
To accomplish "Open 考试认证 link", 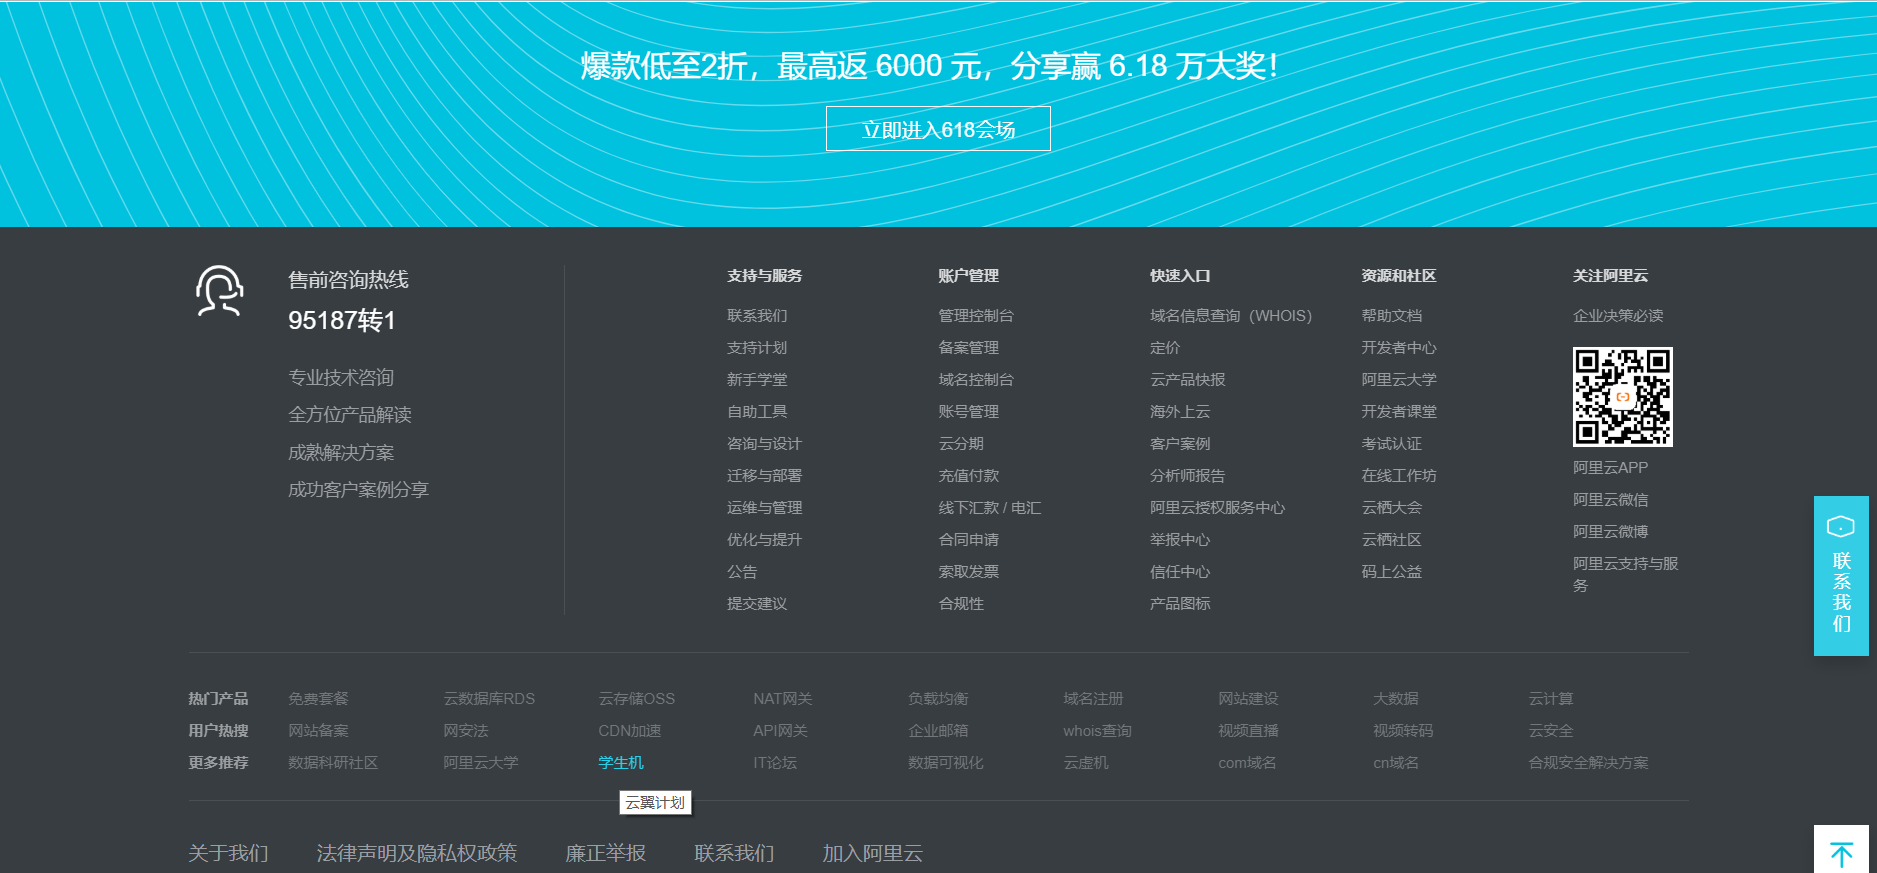I will point(1391,444).
